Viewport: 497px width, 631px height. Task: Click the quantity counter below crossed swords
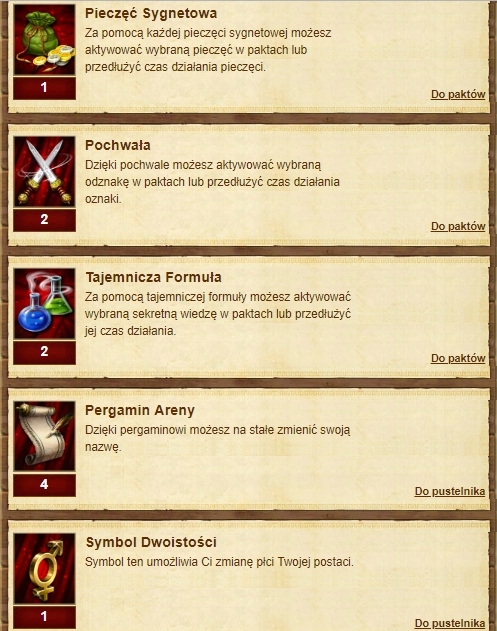tap(44, 220)
